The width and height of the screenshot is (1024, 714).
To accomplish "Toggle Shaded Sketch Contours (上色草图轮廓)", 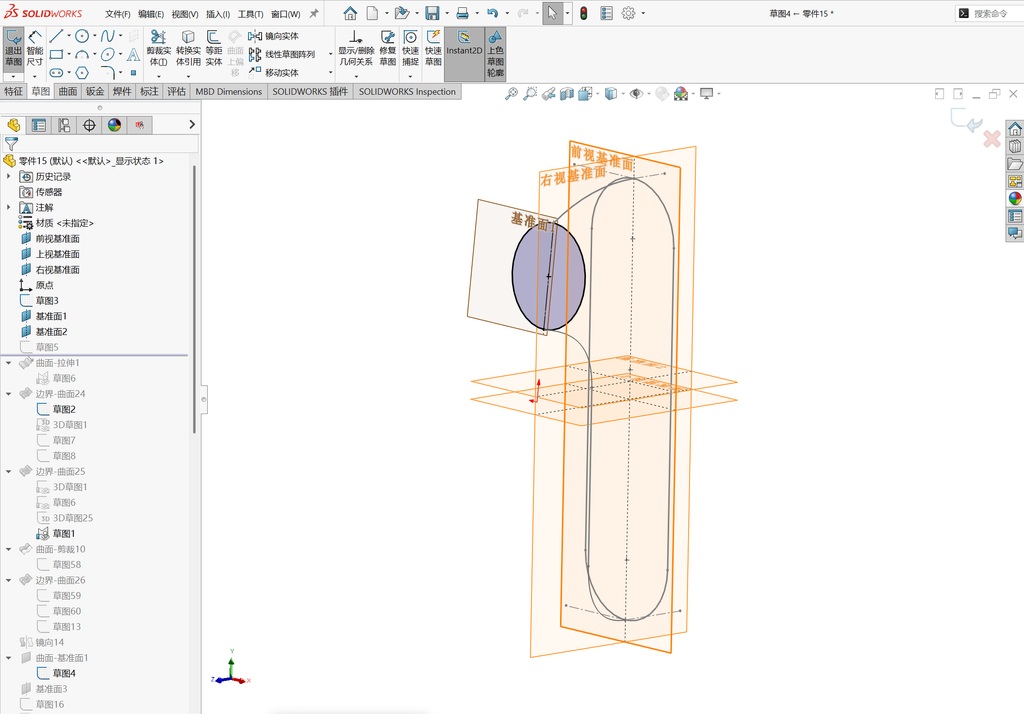I will 495,54.
